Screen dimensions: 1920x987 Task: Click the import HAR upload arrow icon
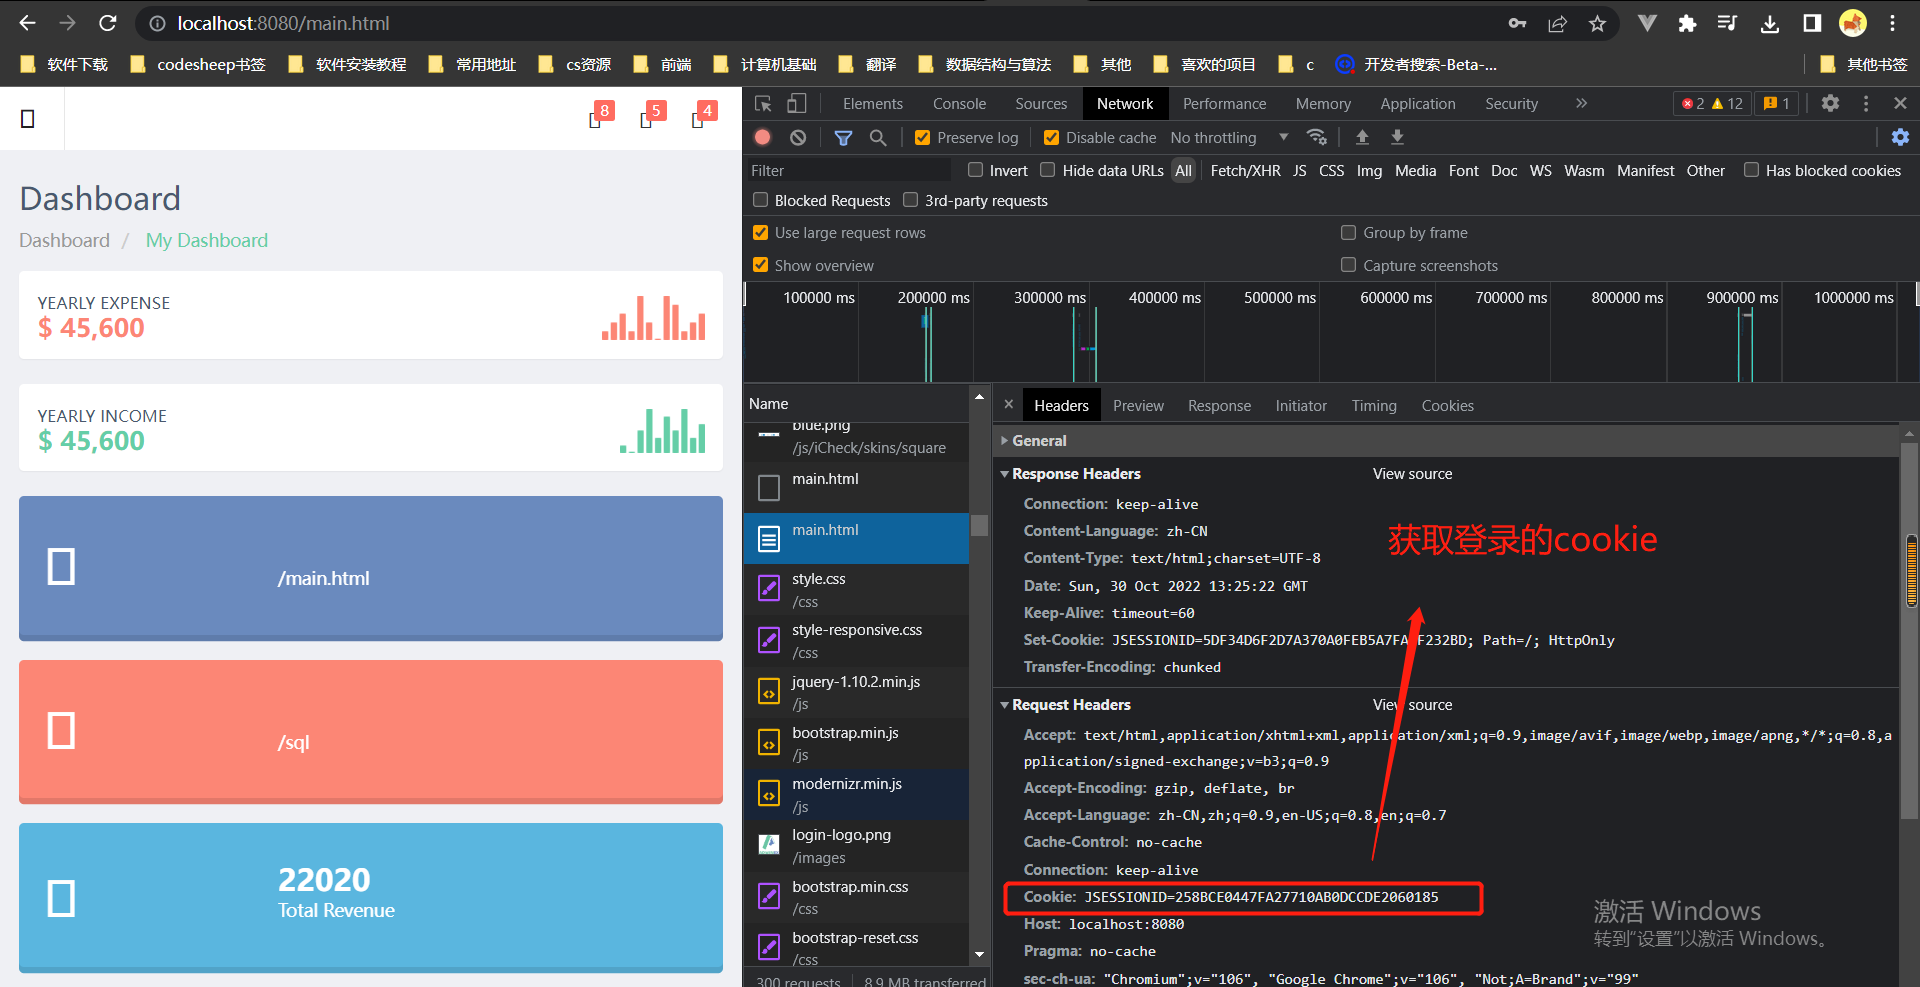click(1362, 137)
